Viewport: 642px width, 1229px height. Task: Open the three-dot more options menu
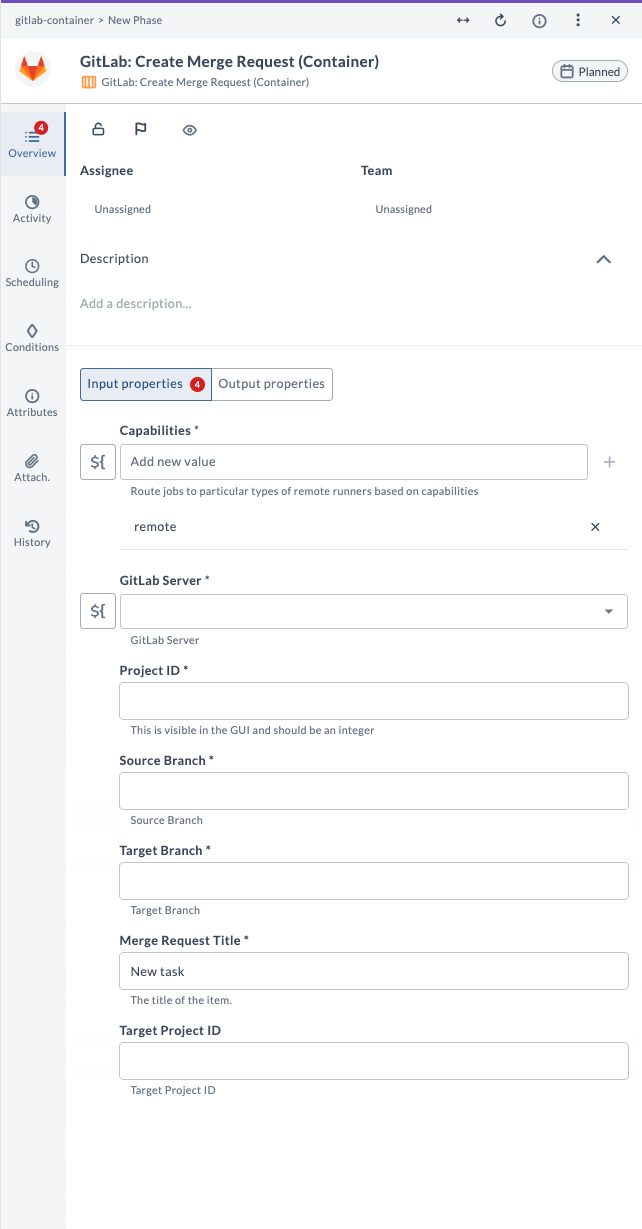point(578,20)
